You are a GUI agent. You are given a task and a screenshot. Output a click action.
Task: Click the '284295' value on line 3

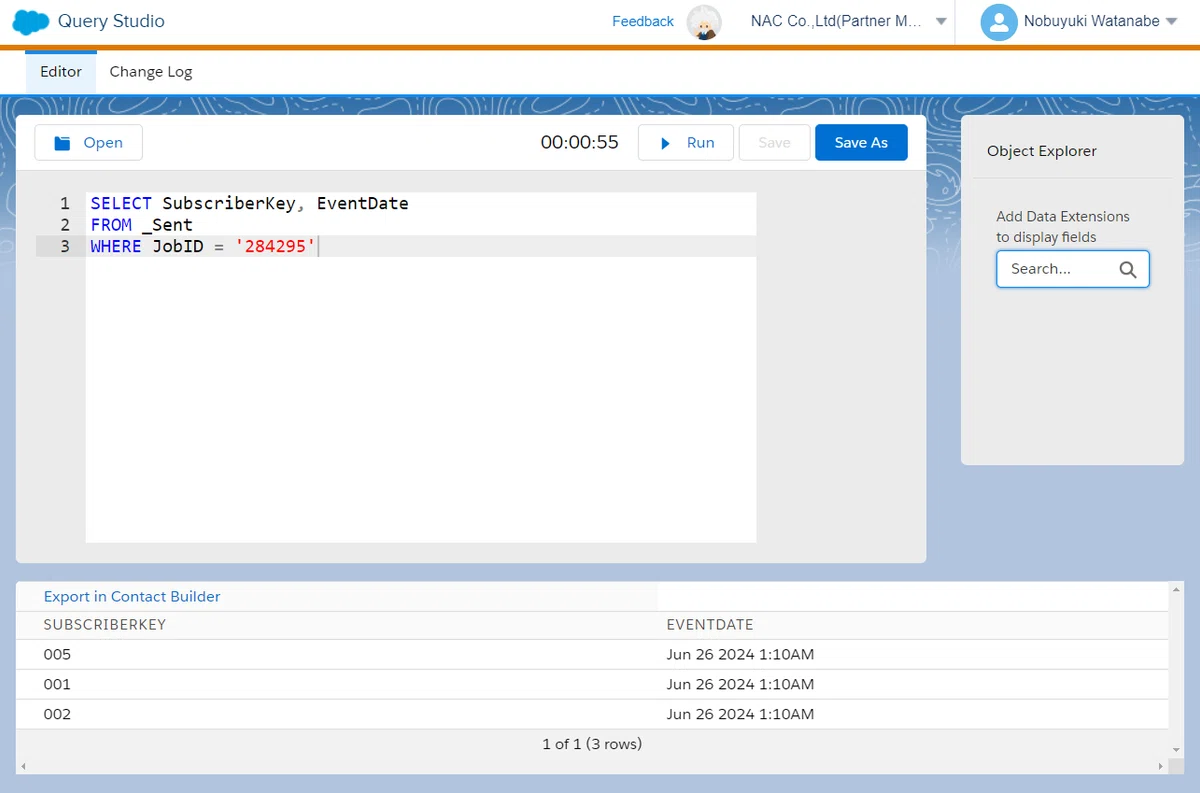coord(275,246)
